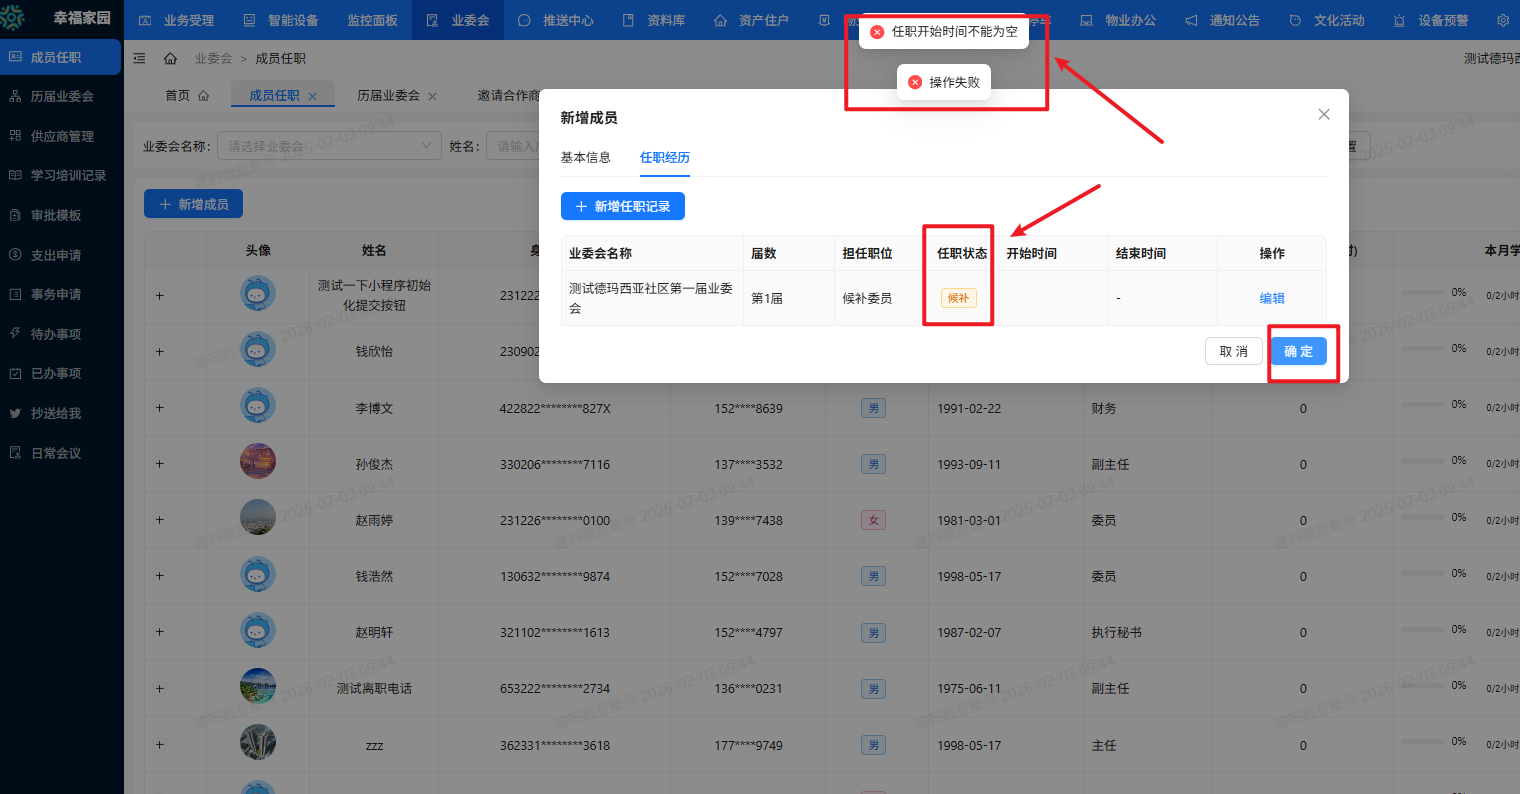Open the gear settings icon in the top bar
The image size is (1520, 794).
1503,20
